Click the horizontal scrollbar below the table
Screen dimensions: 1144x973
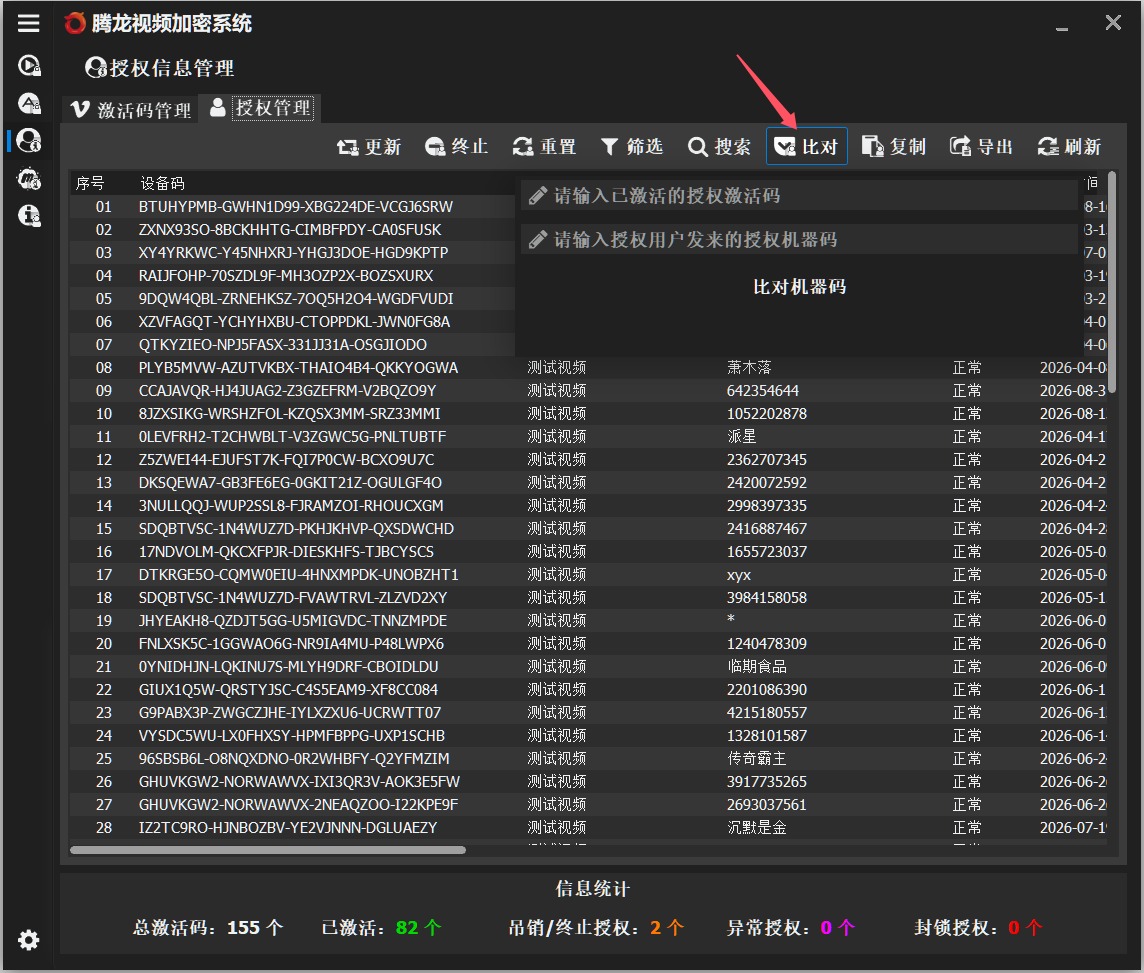click(268, 850)
